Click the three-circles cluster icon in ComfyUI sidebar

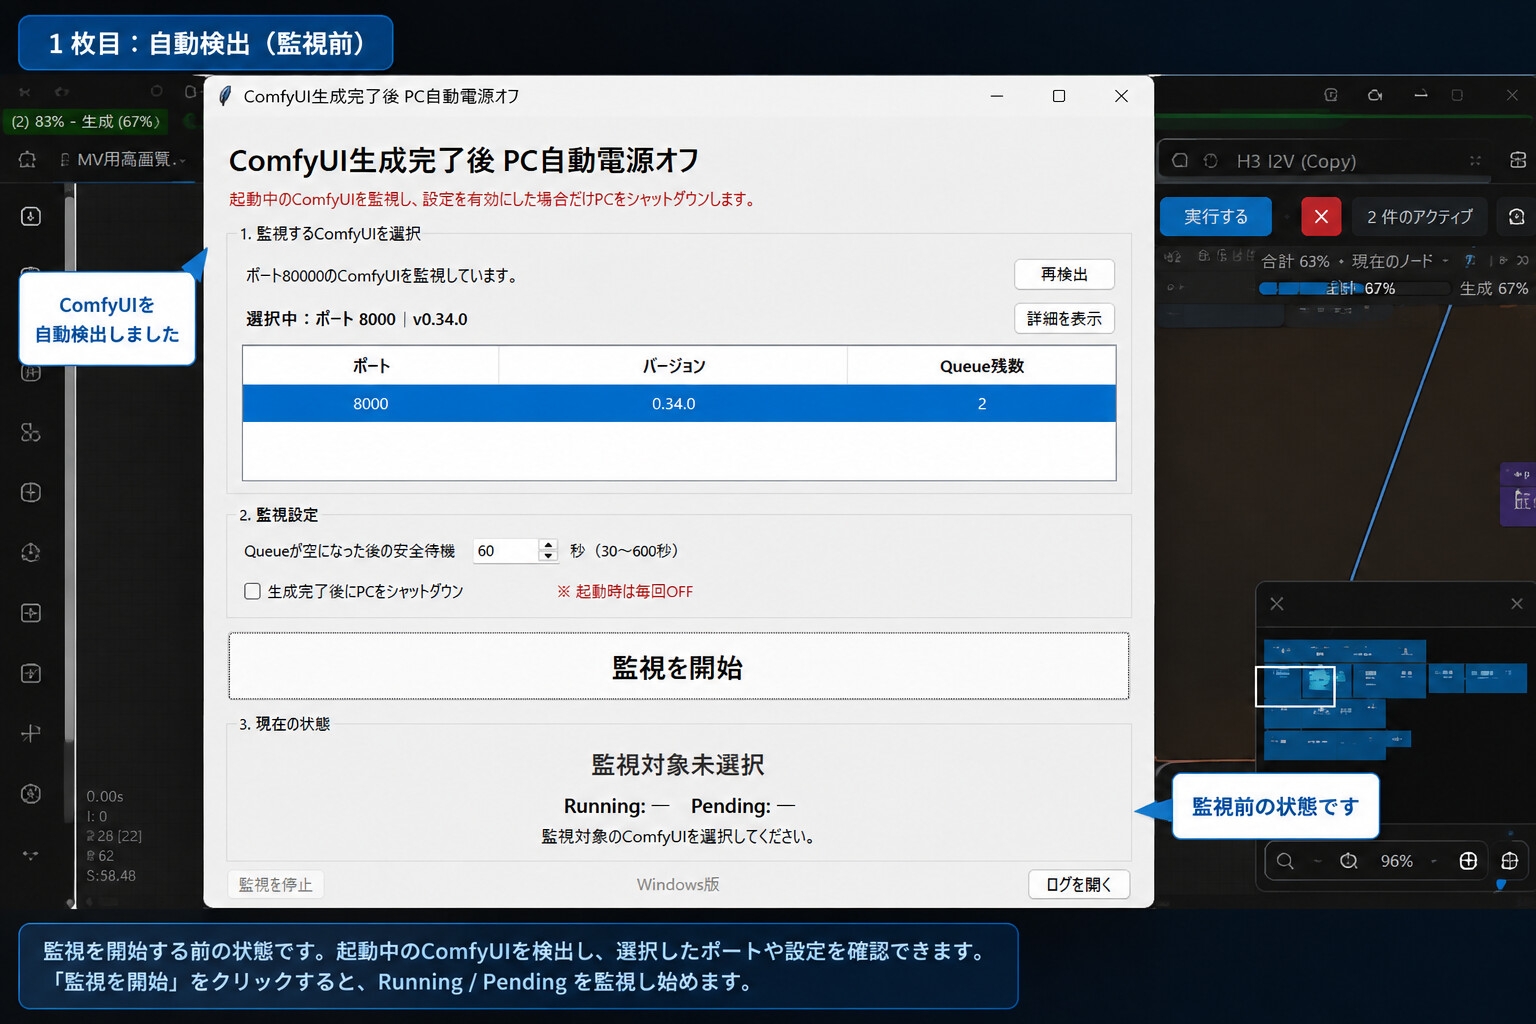point(31,432)
